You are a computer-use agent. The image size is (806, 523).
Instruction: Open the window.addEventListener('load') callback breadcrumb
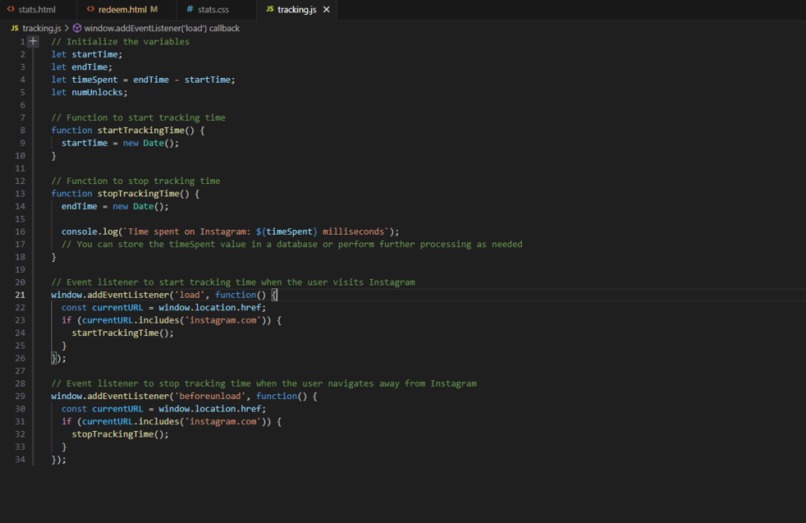[x=161, y=28]
